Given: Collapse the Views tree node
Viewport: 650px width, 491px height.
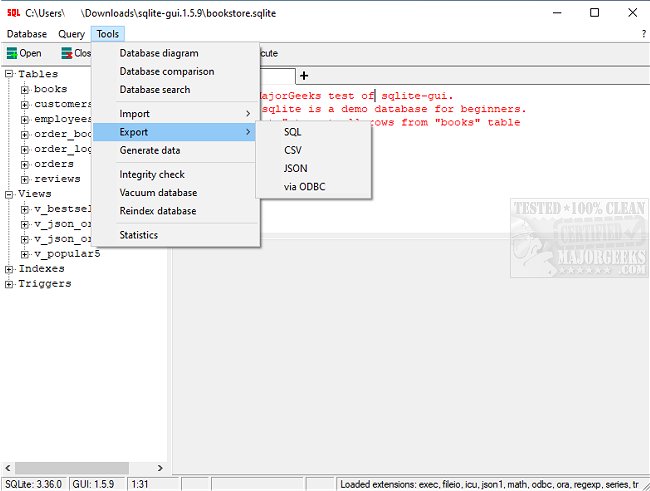Looking at the screenshot, I should click(9, 194).
